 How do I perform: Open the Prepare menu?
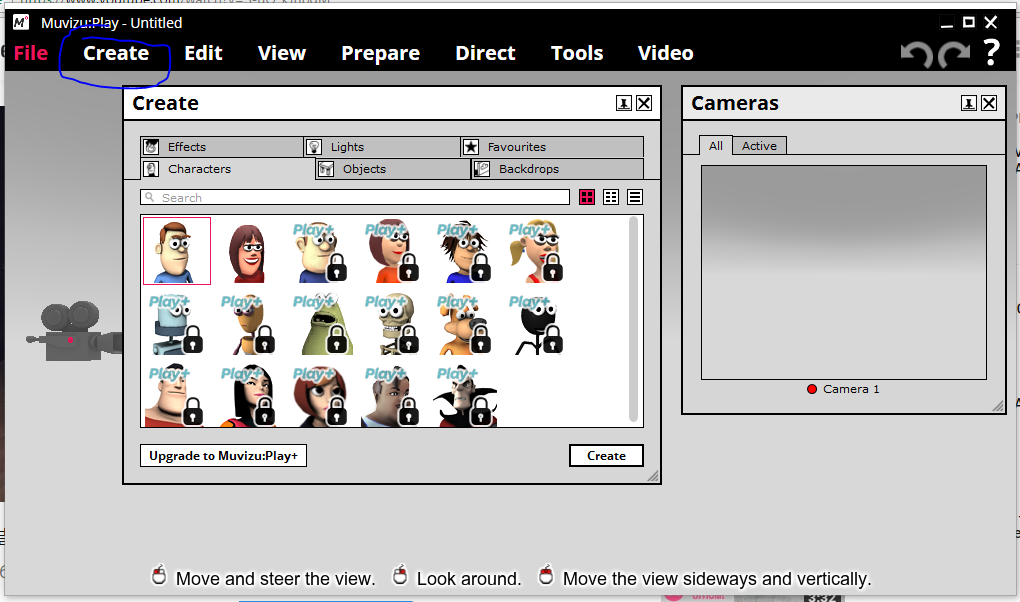[x=381, y=53]
